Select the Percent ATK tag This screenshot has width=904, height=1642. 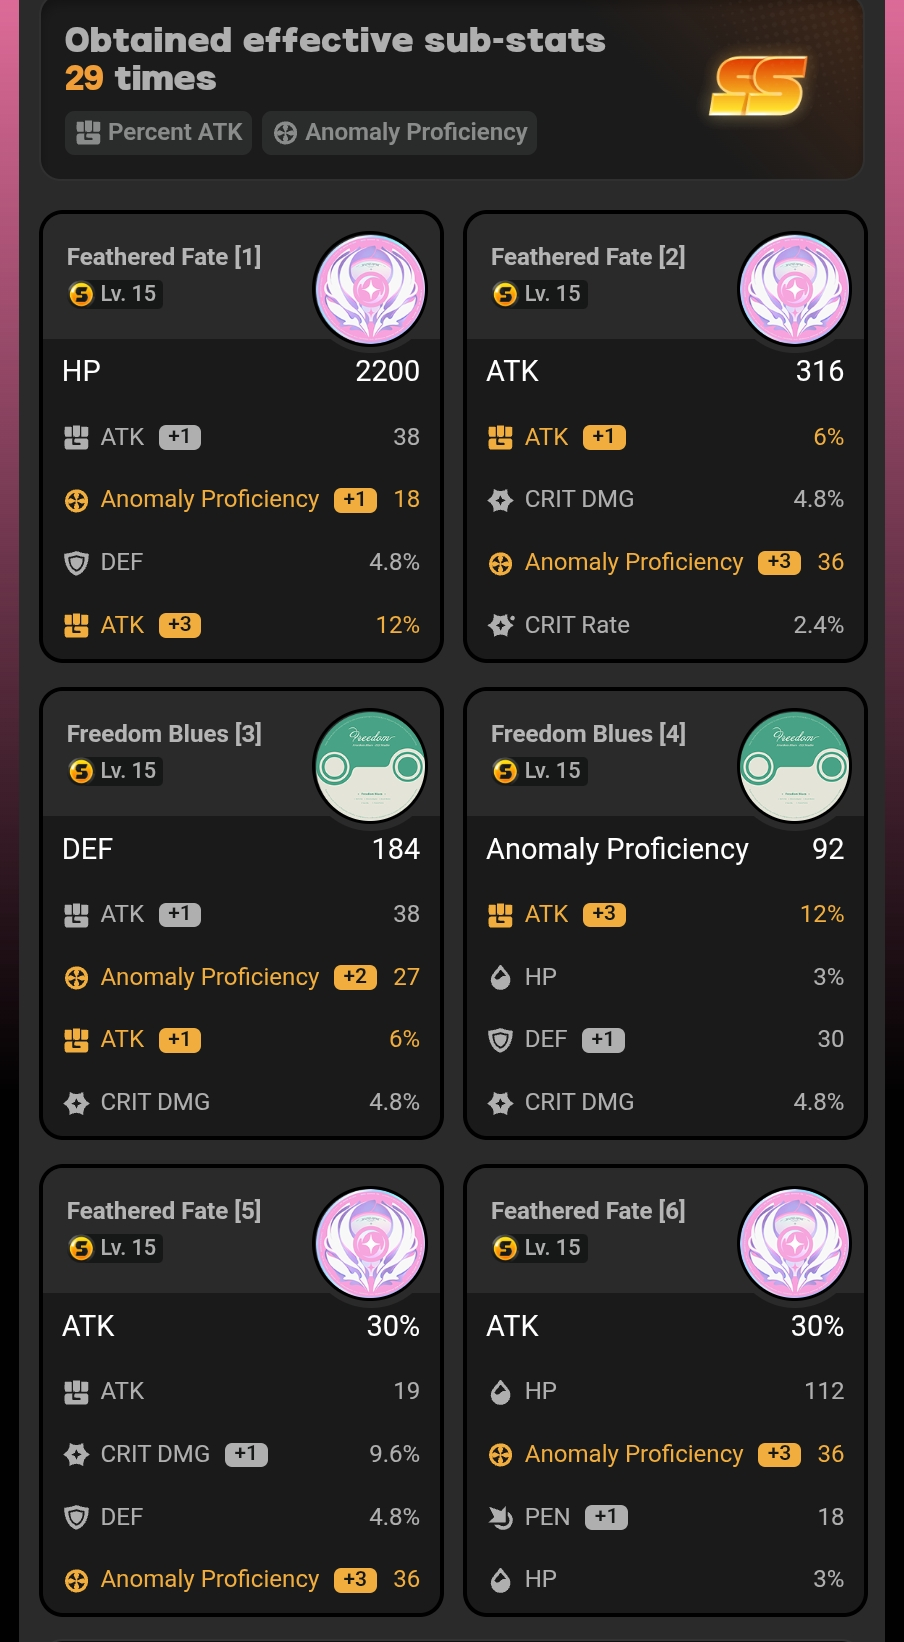[158, 133]
